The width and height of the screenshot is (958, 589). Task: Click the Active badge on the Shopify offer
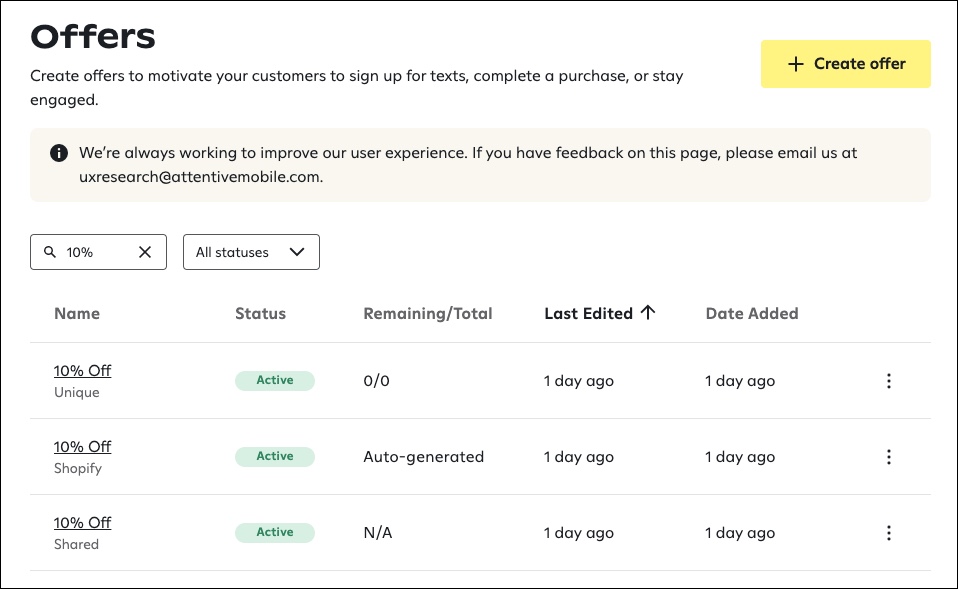pos(275,456)
